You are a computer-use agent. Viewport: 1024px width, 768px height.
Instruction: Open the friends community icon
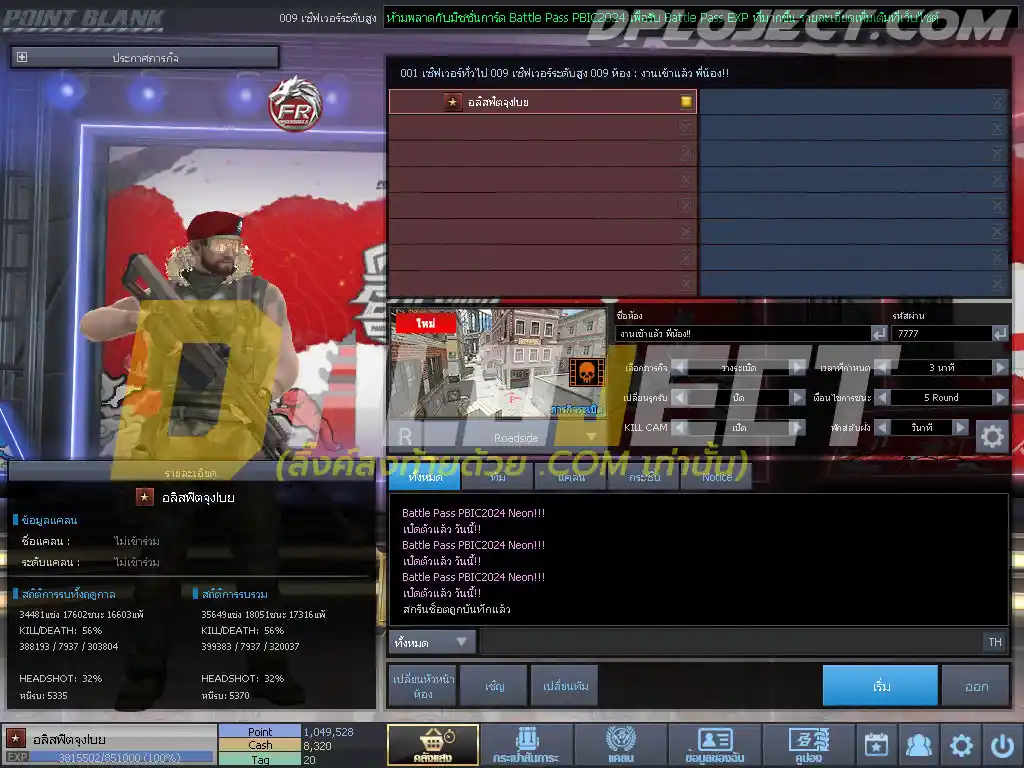pos(918,744)
